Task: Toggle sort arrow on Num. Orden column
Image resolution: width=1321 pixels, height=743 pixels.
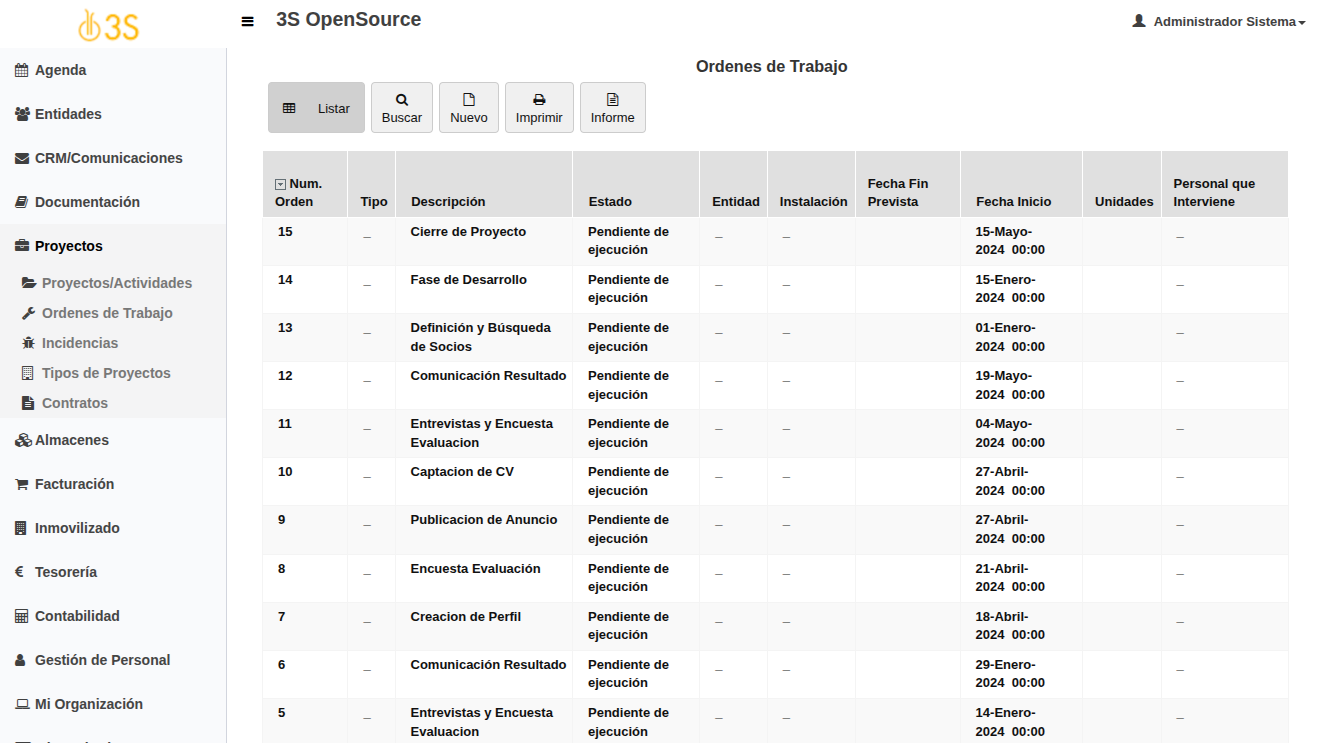Action: click(x=280, y=184)
